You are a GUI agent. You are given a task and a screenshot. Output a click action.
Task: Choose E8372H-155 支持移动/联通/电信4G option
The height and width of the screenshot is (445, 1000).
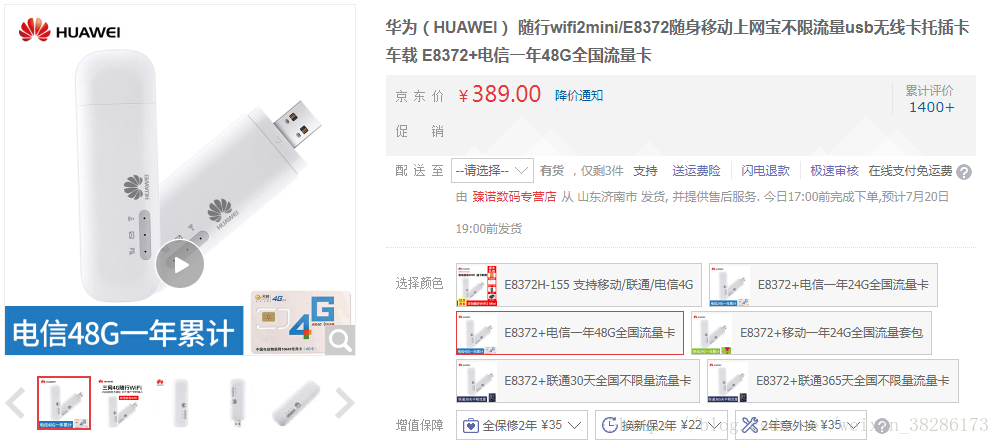pos(578,284)
